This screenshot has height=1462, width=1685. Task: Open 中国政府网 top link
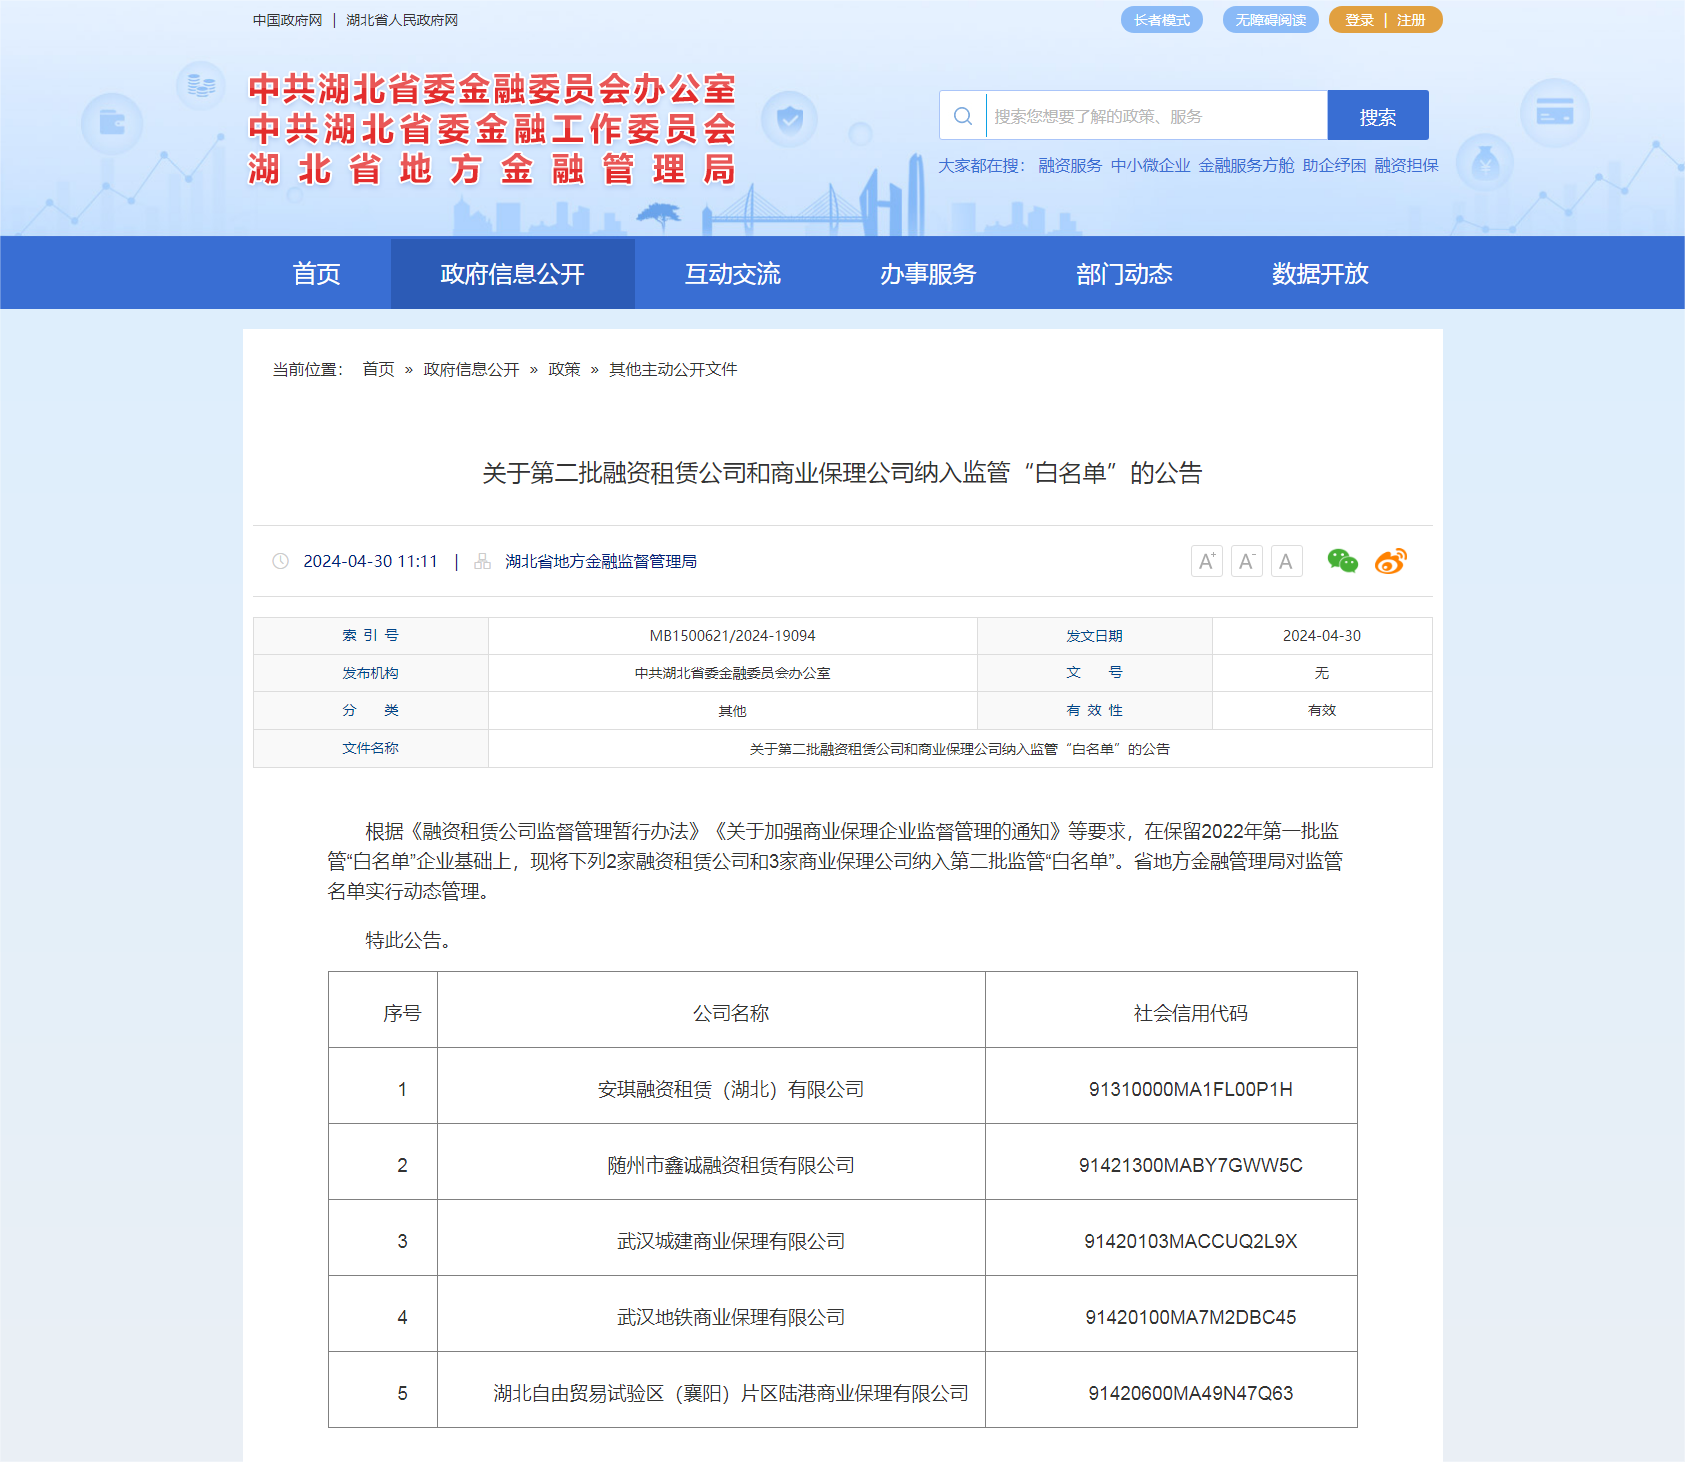click(x=287, y=20)
